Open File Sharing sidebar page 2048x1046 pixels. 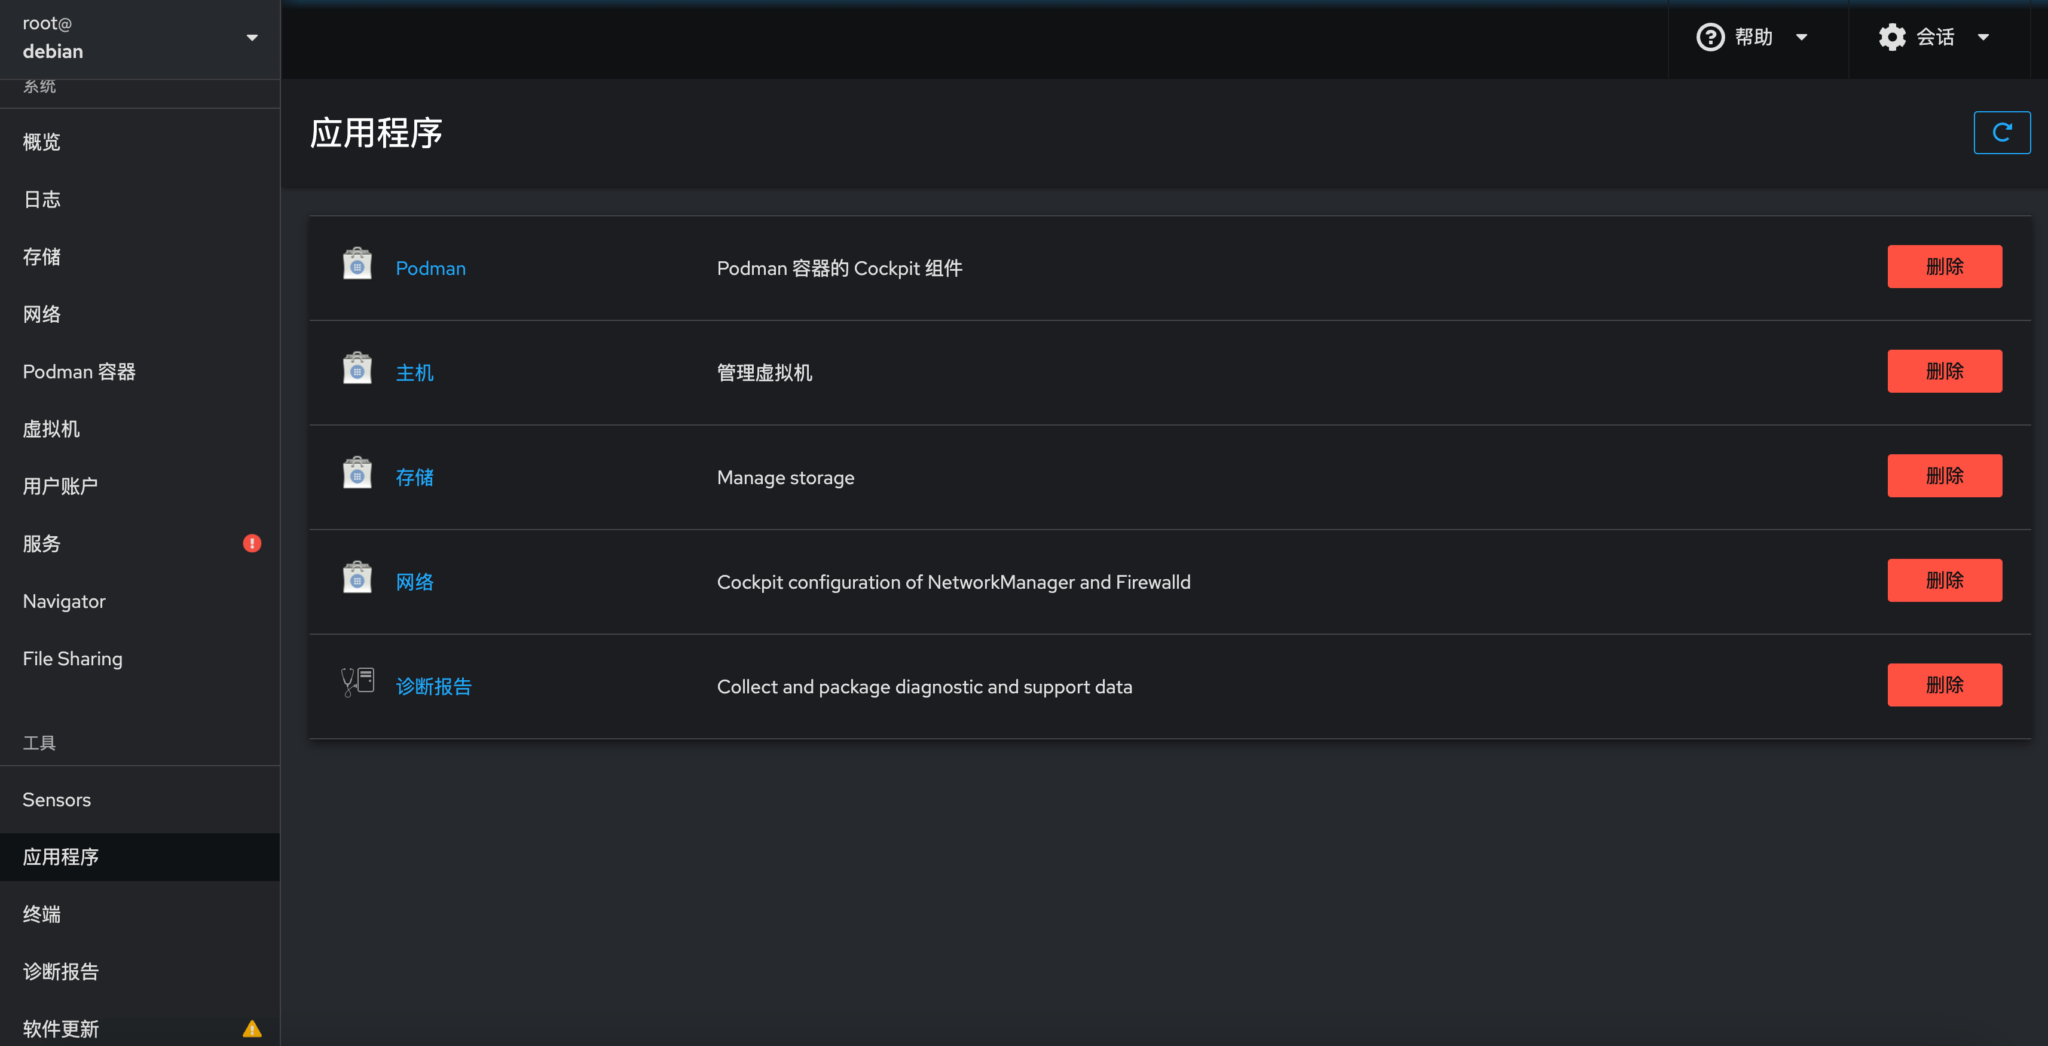pyautogui.click(x=73, y=659)
